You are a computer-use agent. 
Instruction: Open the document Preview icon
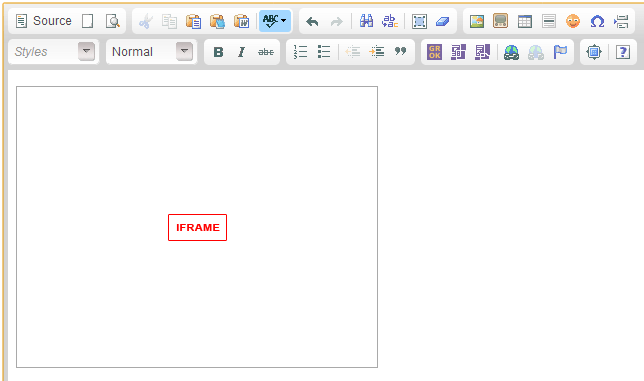(112, 21)
